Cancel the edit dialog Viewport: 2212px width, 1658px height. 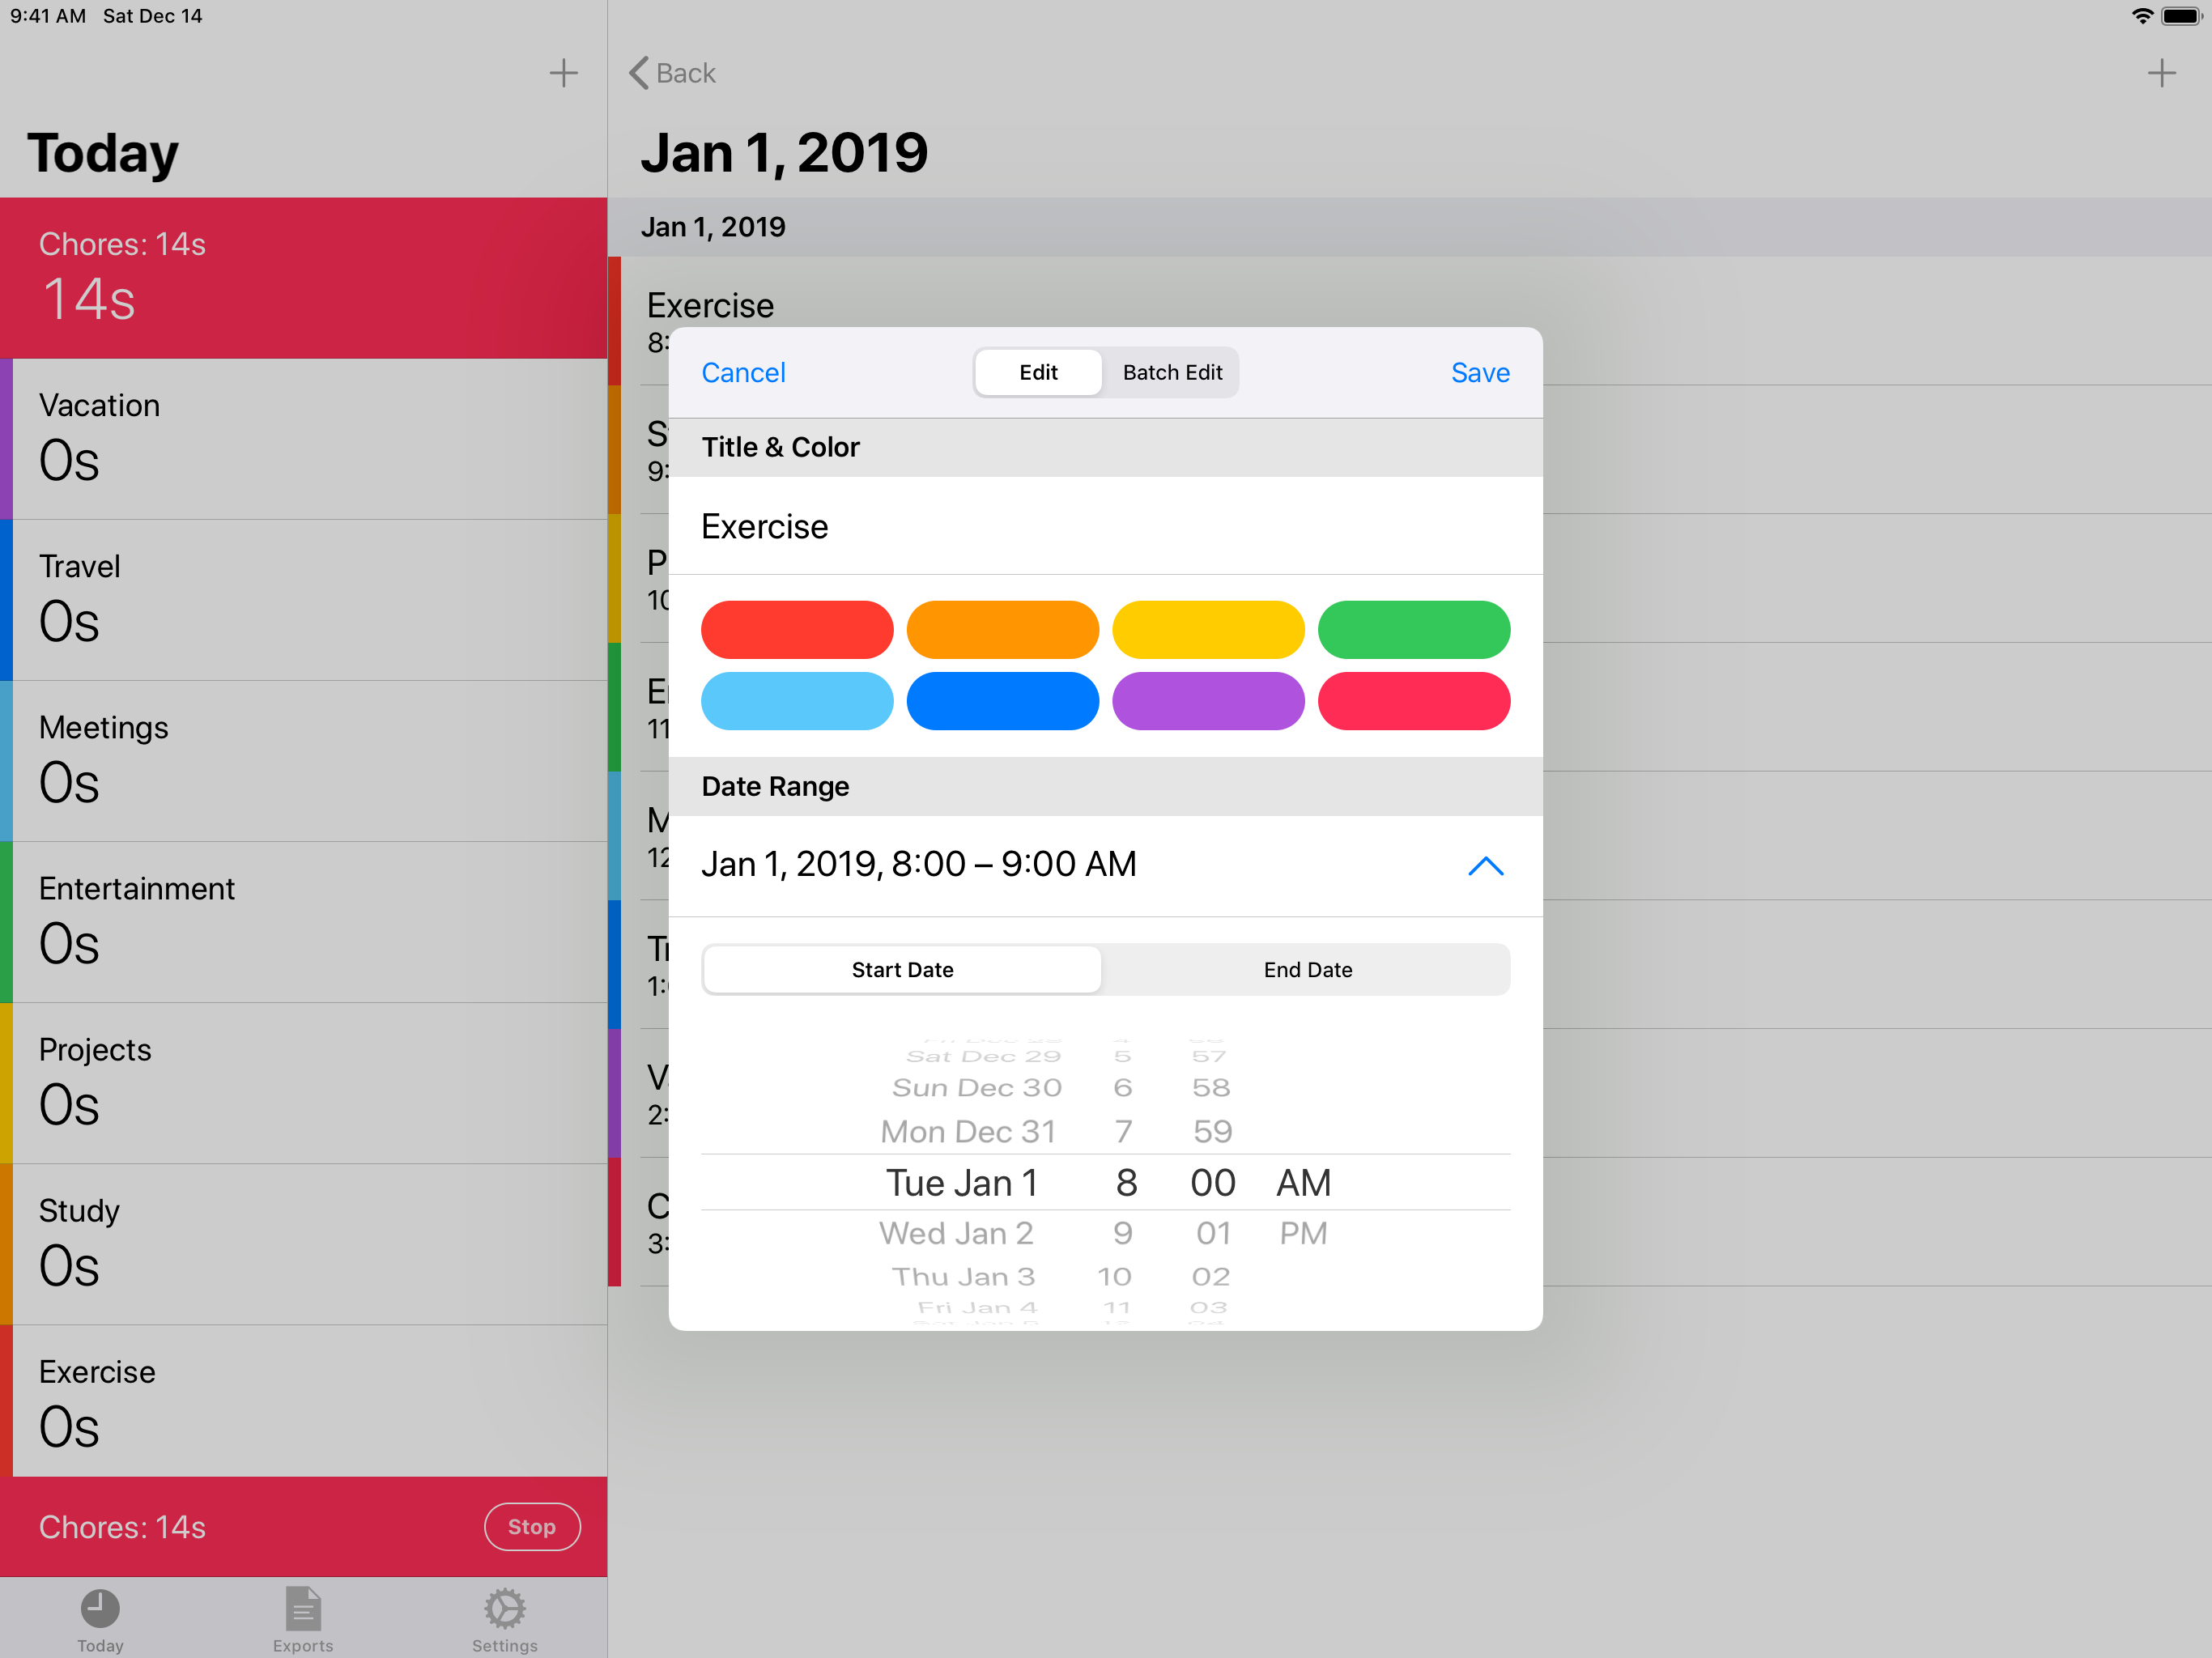743,373
